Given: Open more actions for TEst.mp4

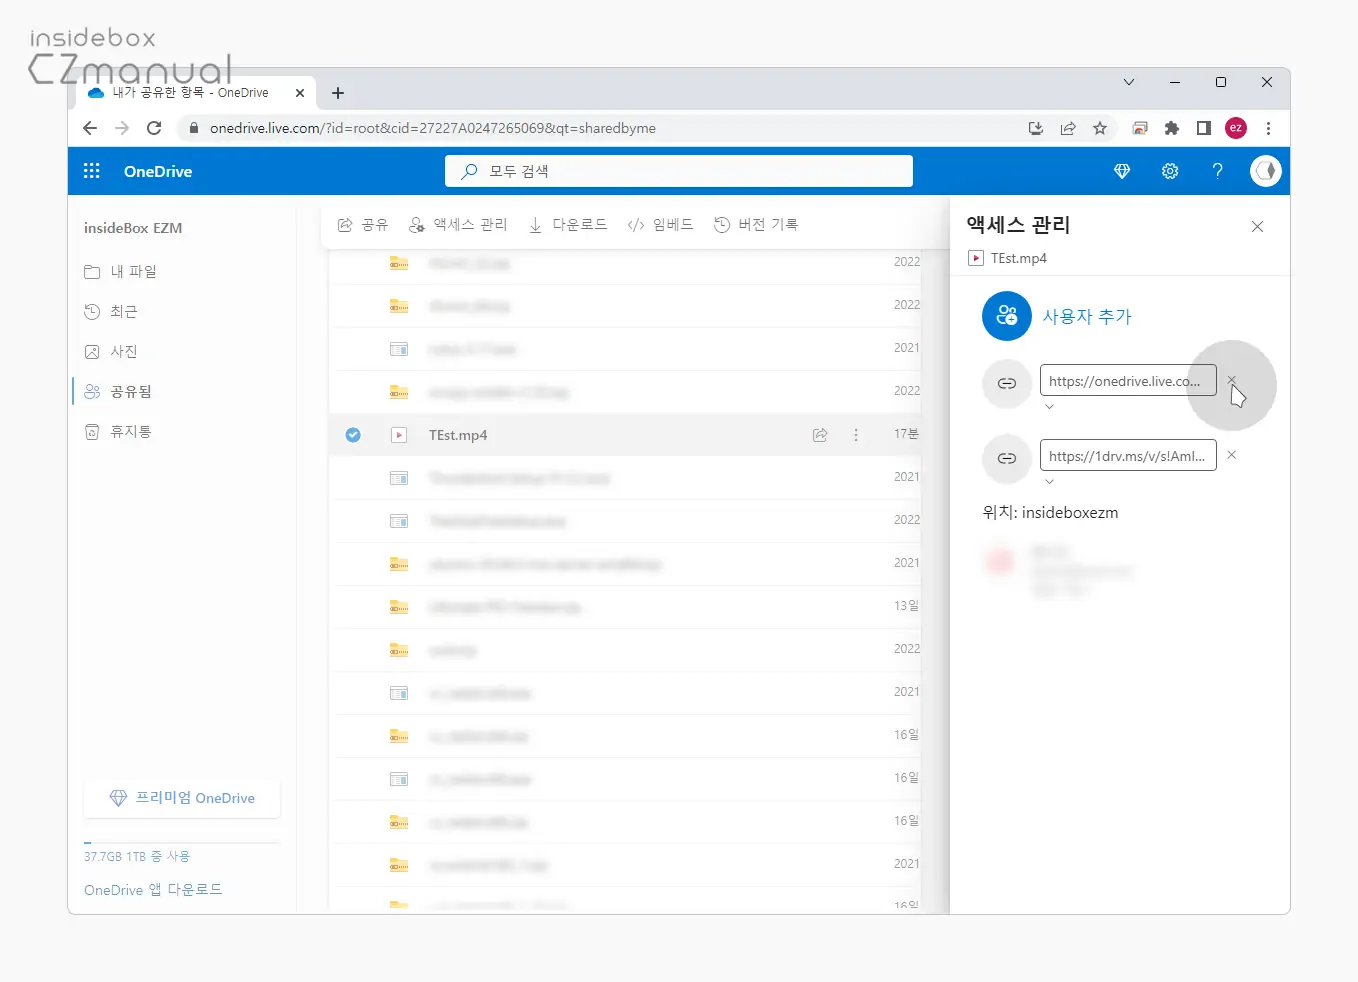Looking at the screenshot, I should (856, 435).
